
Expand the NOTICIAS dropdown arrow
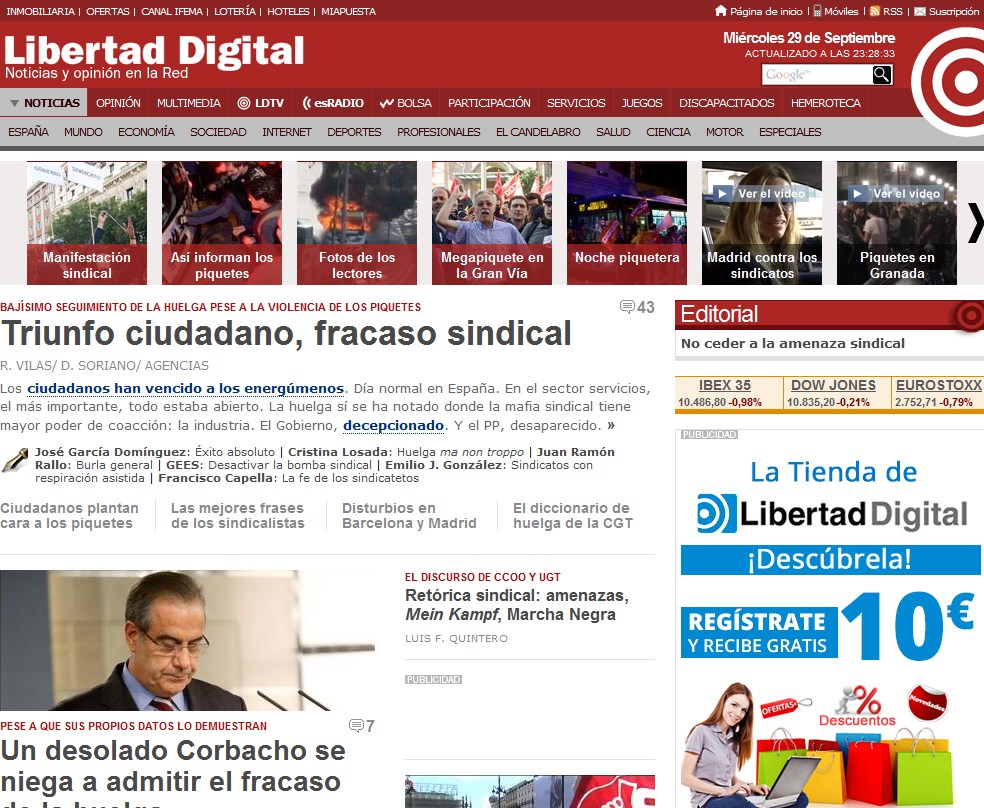coord(15,103)
